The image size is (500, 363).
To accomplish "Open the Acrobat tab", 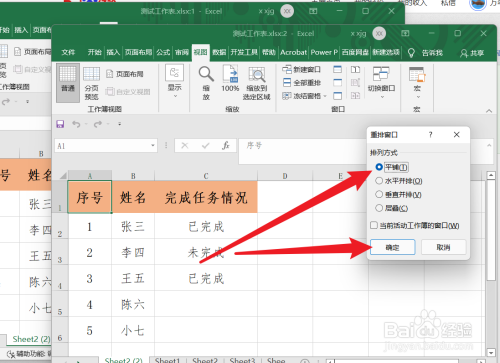I will click(293, 52).
